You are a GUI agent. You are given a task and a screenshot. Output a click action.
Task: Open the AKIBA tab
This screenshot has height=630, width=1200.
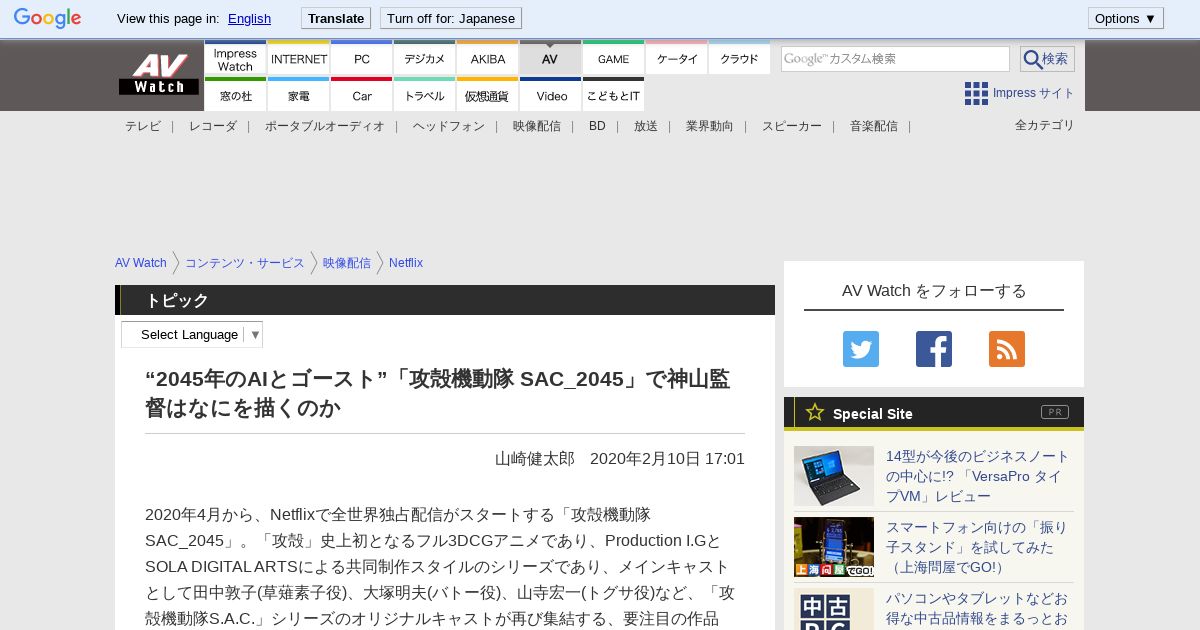(488, 58)
